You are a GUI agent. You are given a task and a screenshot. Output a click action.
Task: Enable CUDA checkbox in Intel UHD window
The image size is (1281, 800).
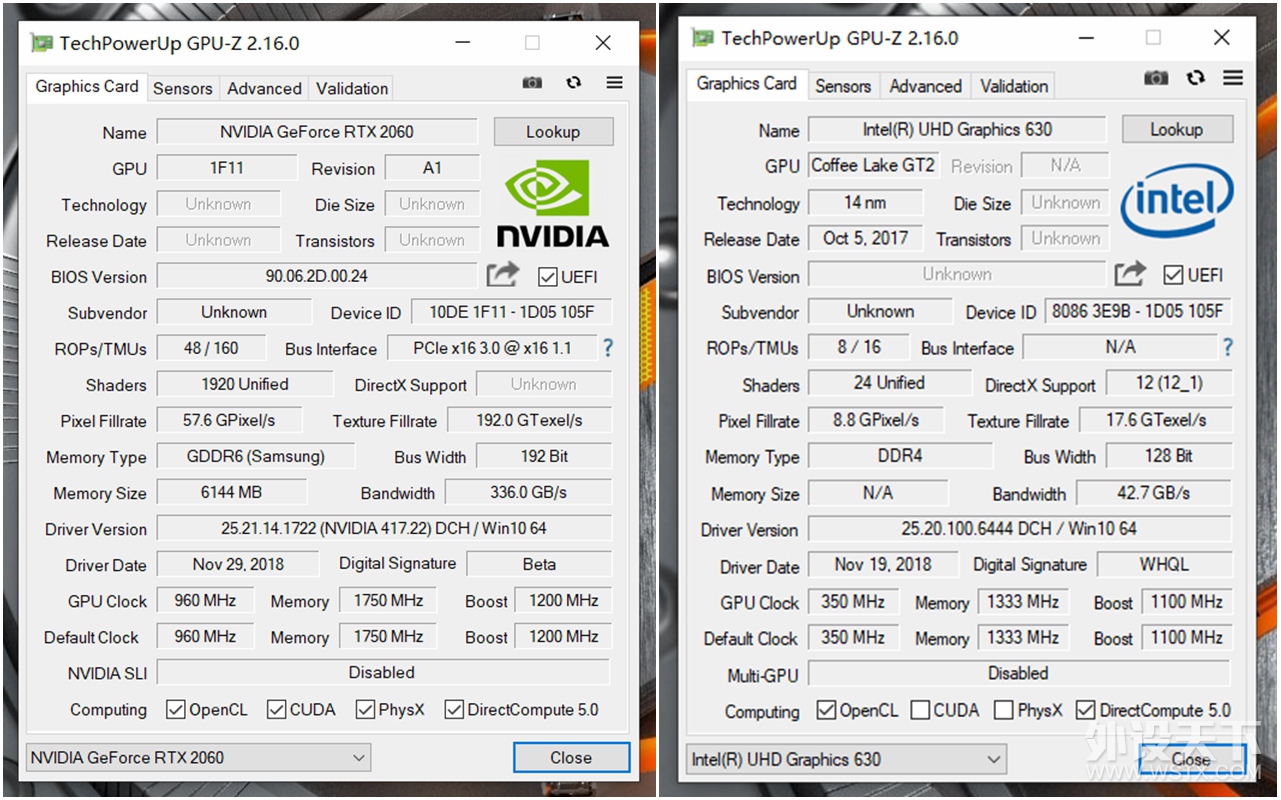point(920,711)
